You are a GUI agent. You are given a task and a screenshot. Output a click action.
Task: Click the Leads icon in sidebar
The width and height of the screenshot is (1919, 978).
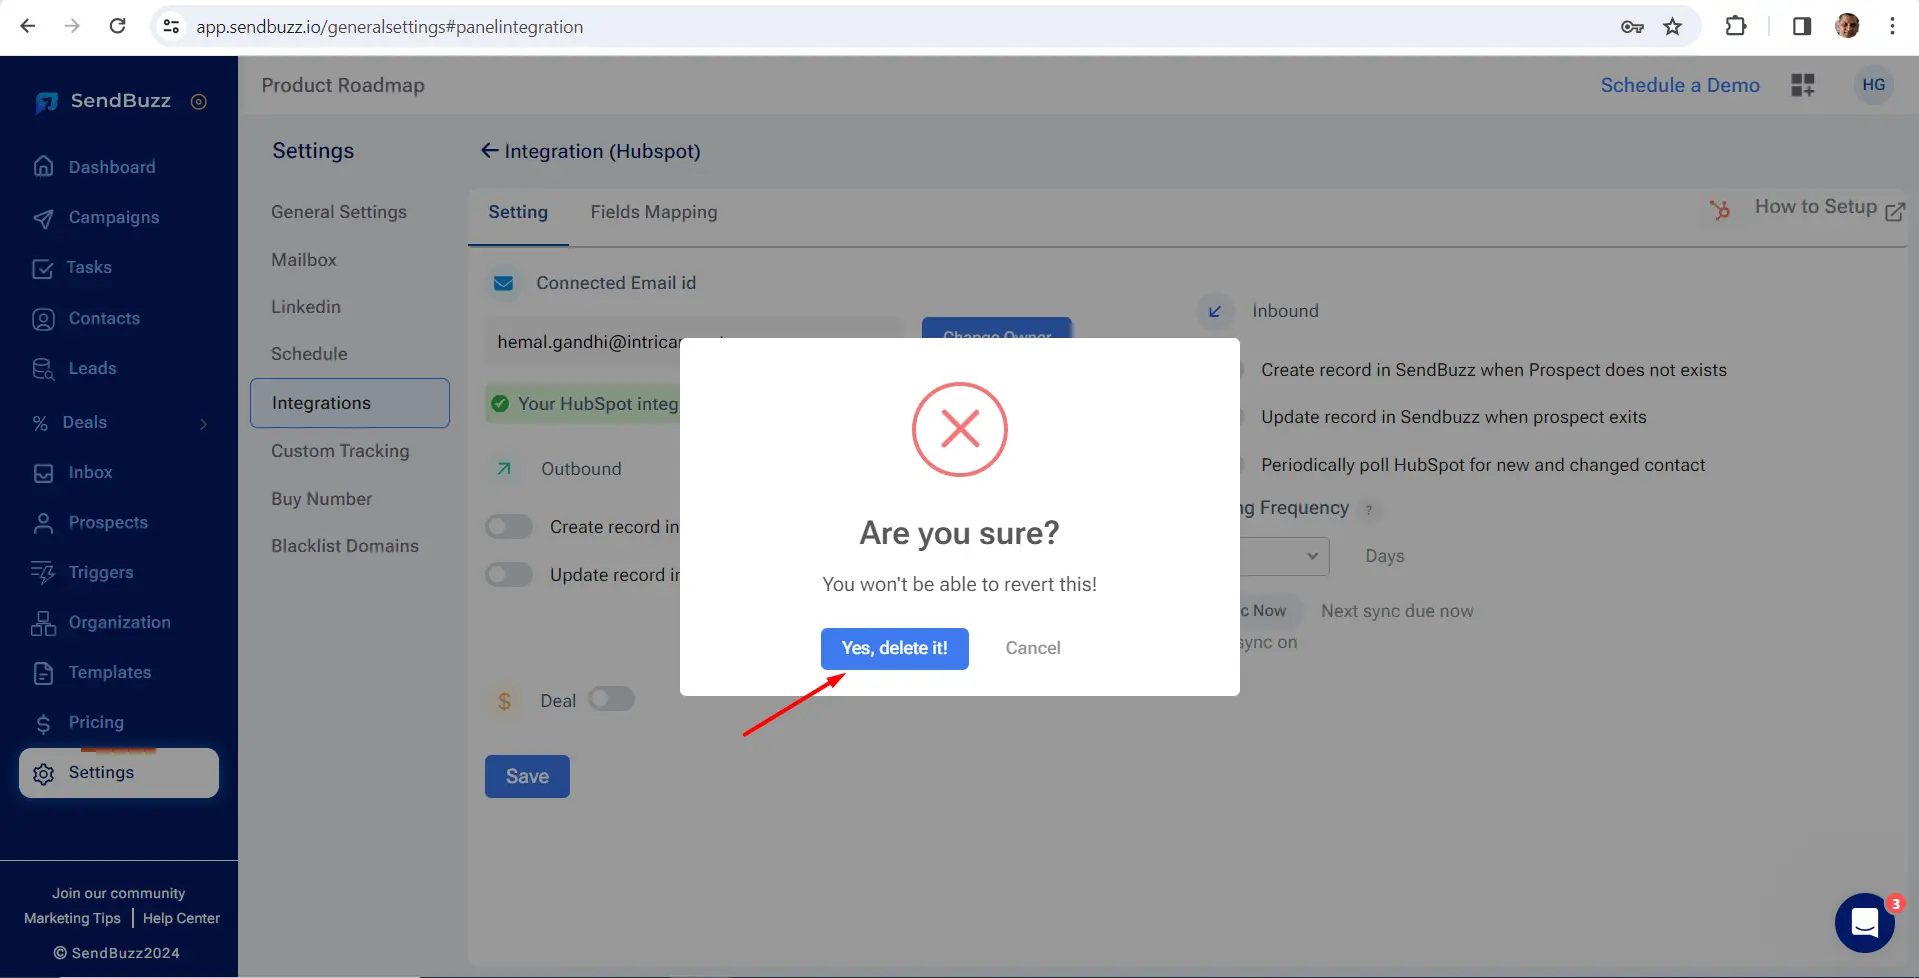coord(43,369)
